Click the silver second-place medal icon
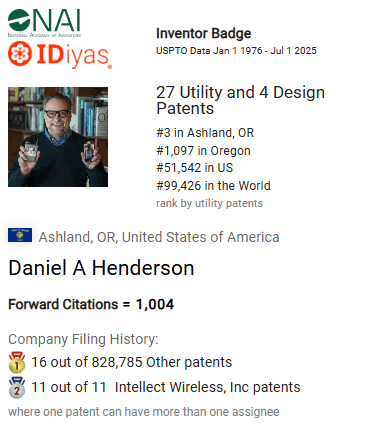Viewport: 385px width, 423px height. (17, 387)
